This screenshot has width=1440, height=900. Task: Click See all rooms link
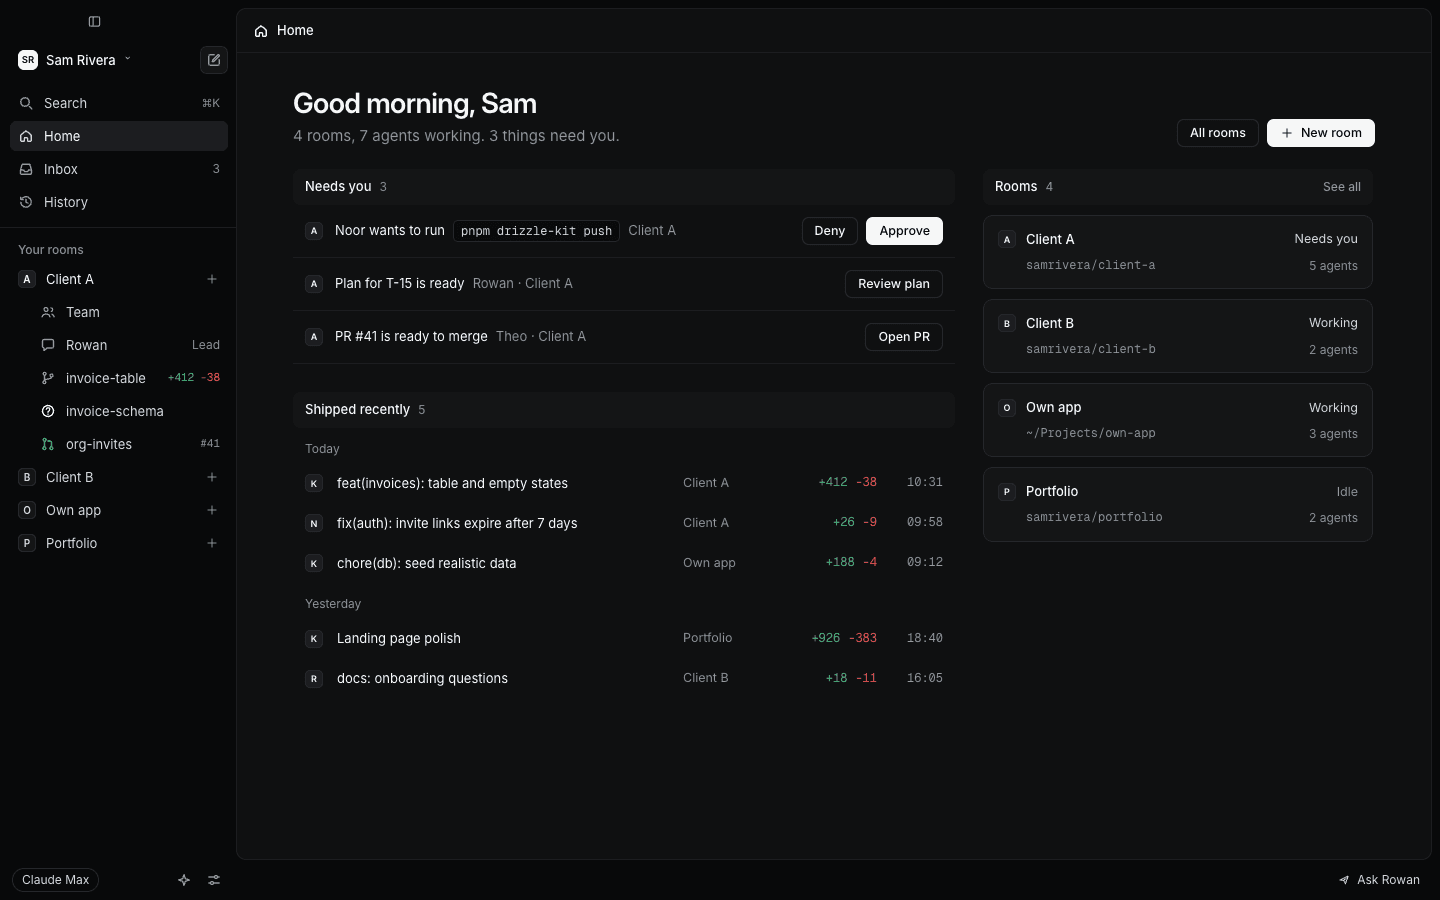1342,187
